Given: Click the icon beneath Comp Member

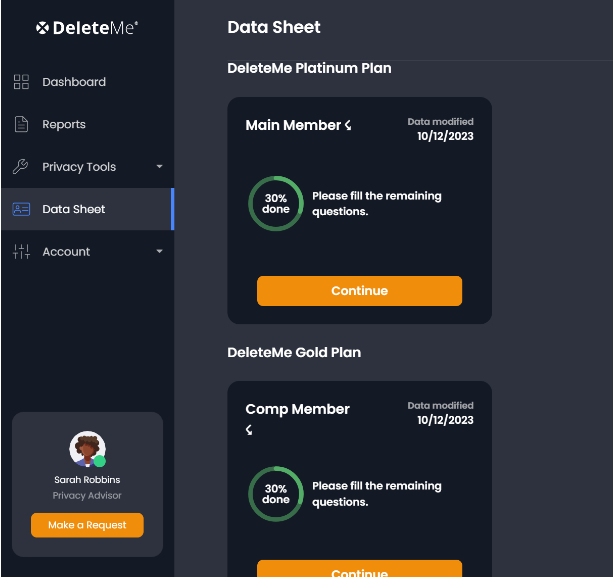Looking at the screenshot, I should (249, 430).
